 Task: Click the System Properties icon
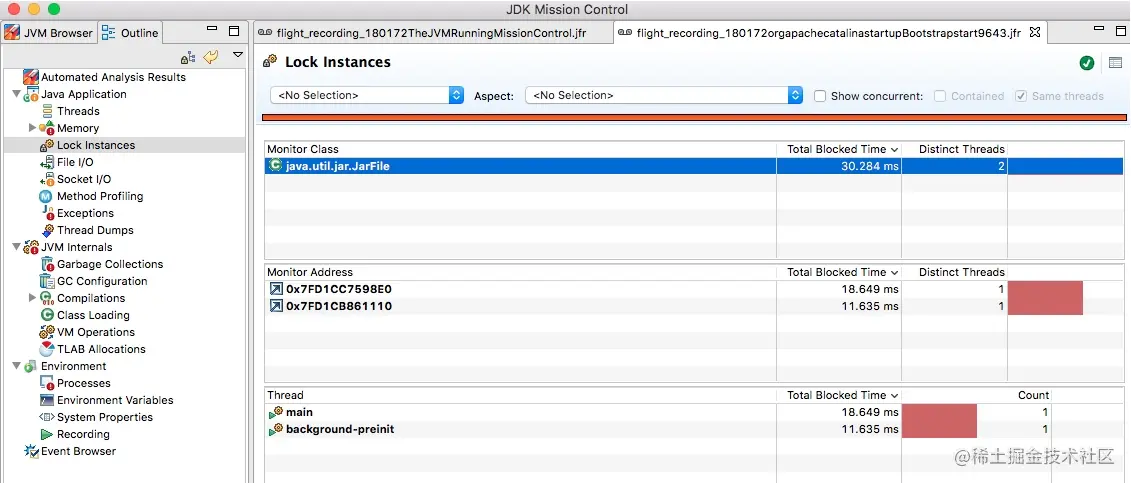click(x=47, y=417)
